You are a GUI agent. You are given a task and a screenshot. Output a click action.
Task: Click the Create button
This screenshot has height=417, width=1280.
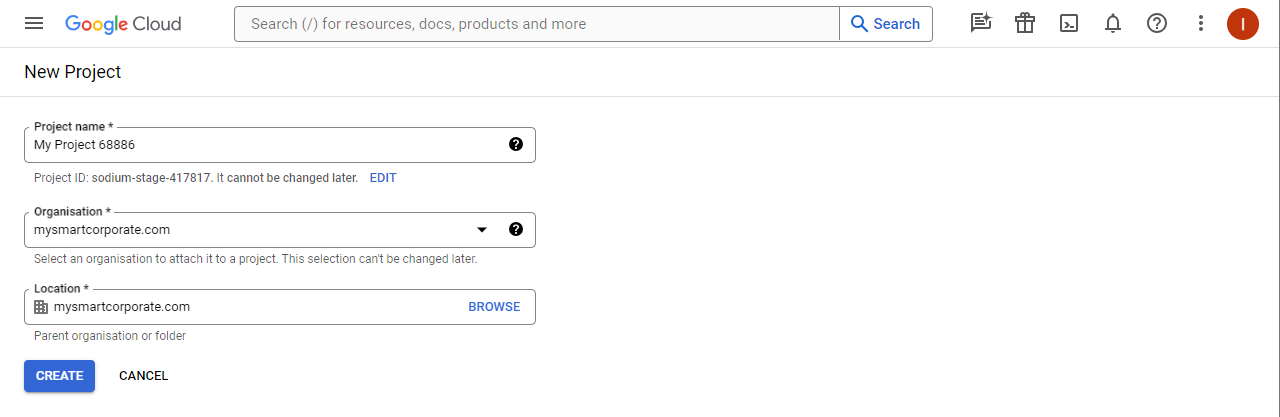59,376
